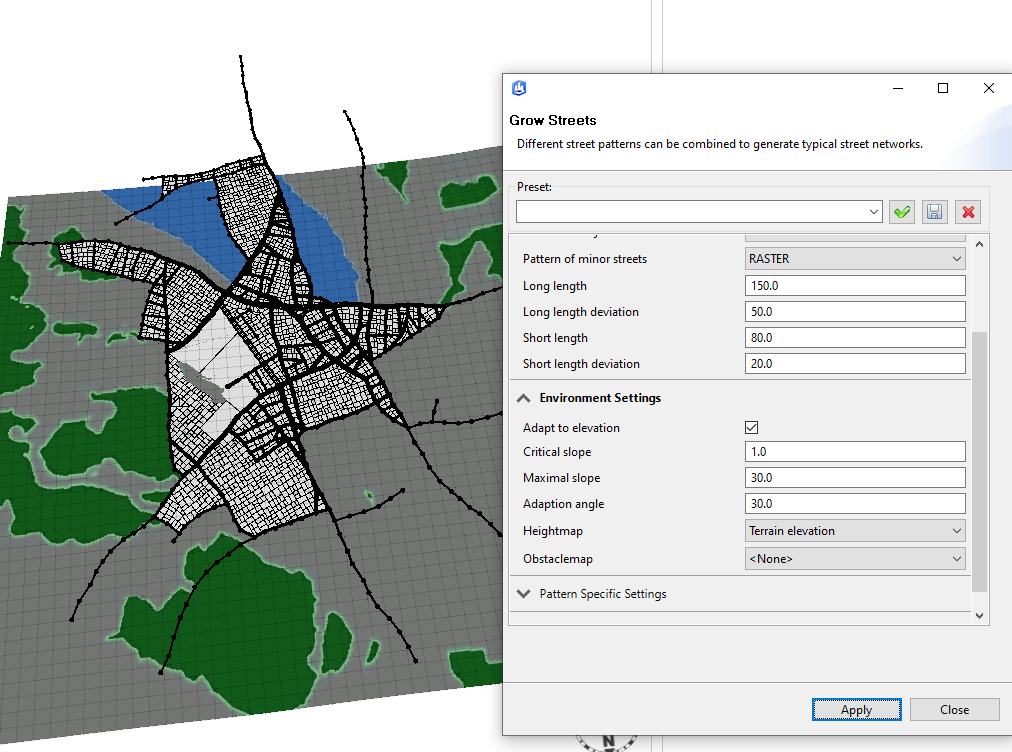Select the Long length value field
This screenshot has width=1012, height=752.
[x=854, y=285]
